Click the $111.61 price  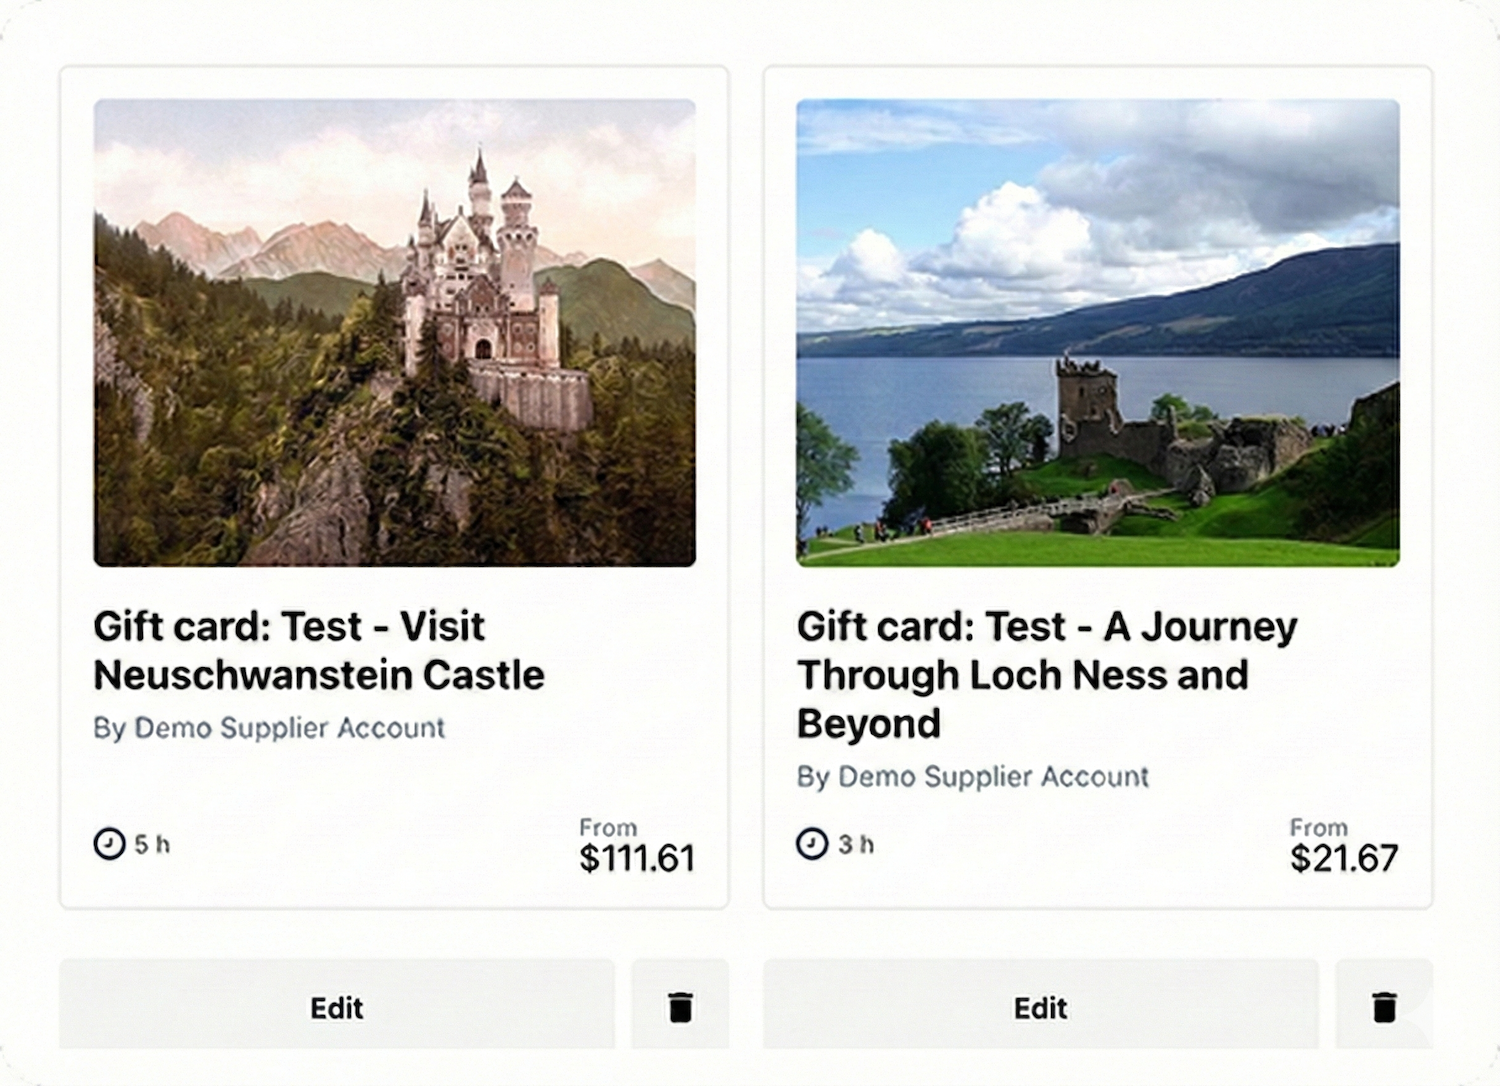pos(636,858)
